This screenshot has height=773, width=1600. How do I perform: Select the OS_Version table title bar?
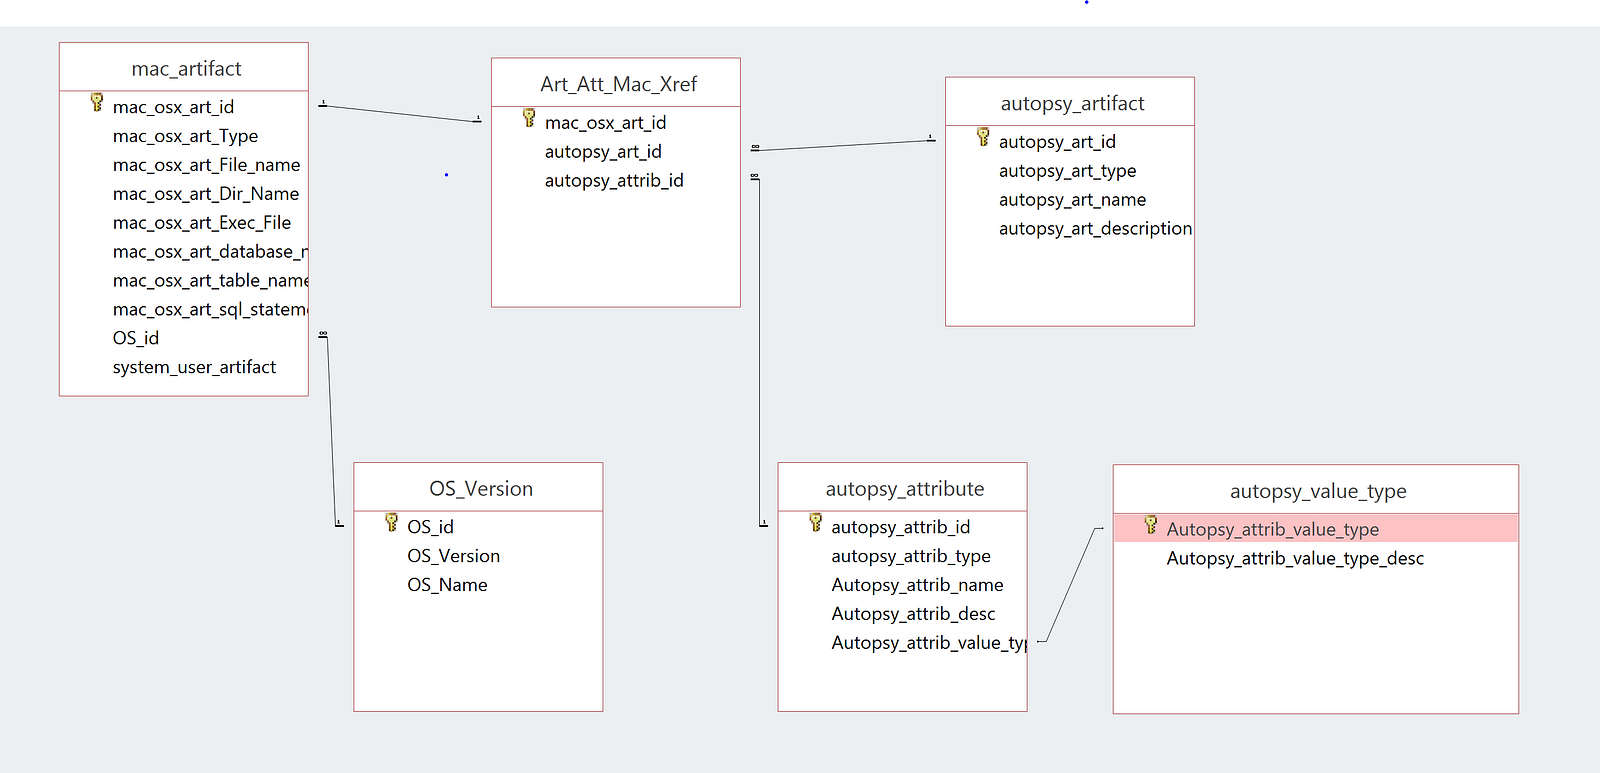point(478,488)
